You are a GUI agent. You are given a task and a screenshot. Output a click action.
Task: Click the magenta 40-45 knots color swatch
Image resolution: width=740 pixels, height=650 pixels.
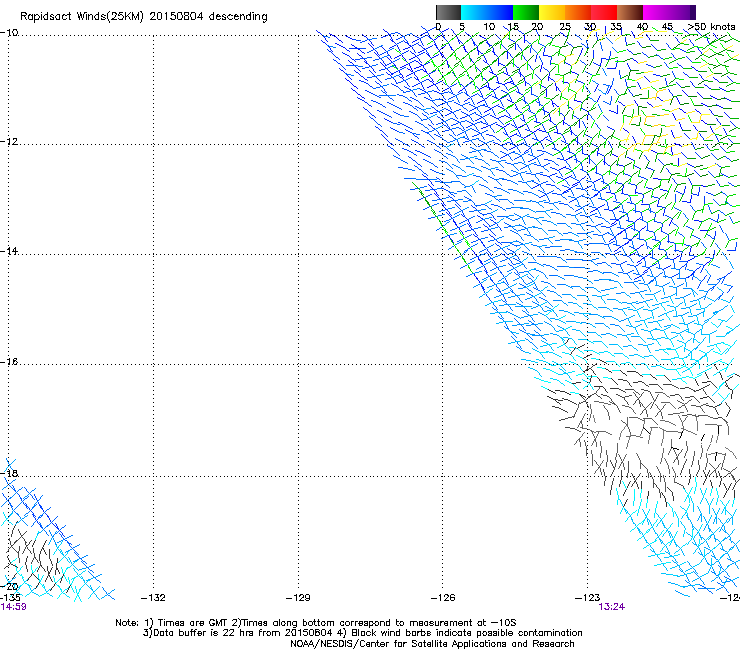656,12
